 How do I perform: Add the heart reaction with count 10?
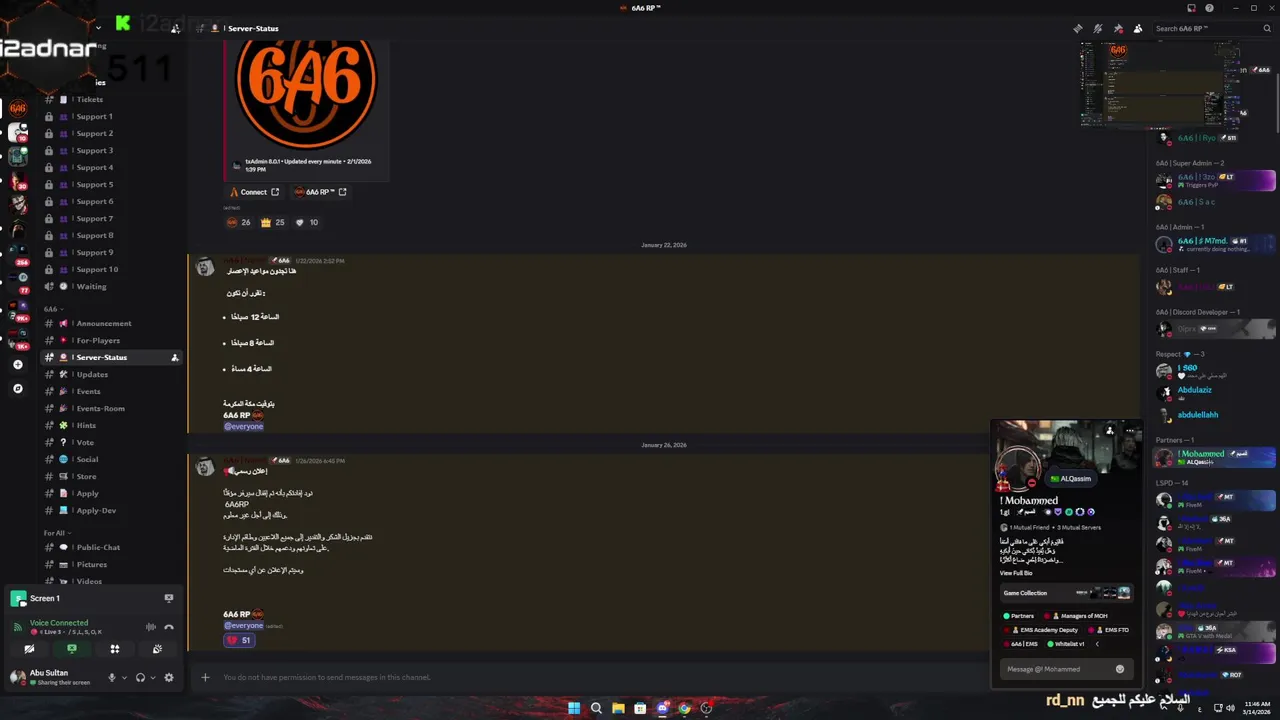(307, 222)
